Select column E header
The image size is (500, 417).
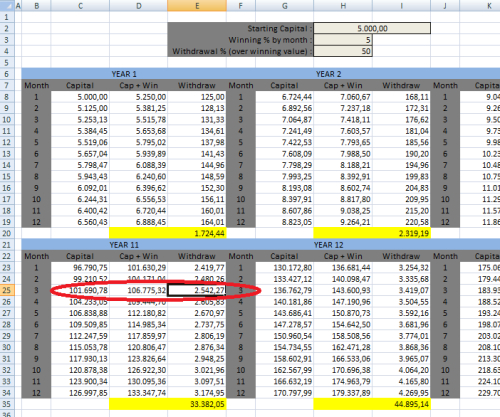click(197, 6)
